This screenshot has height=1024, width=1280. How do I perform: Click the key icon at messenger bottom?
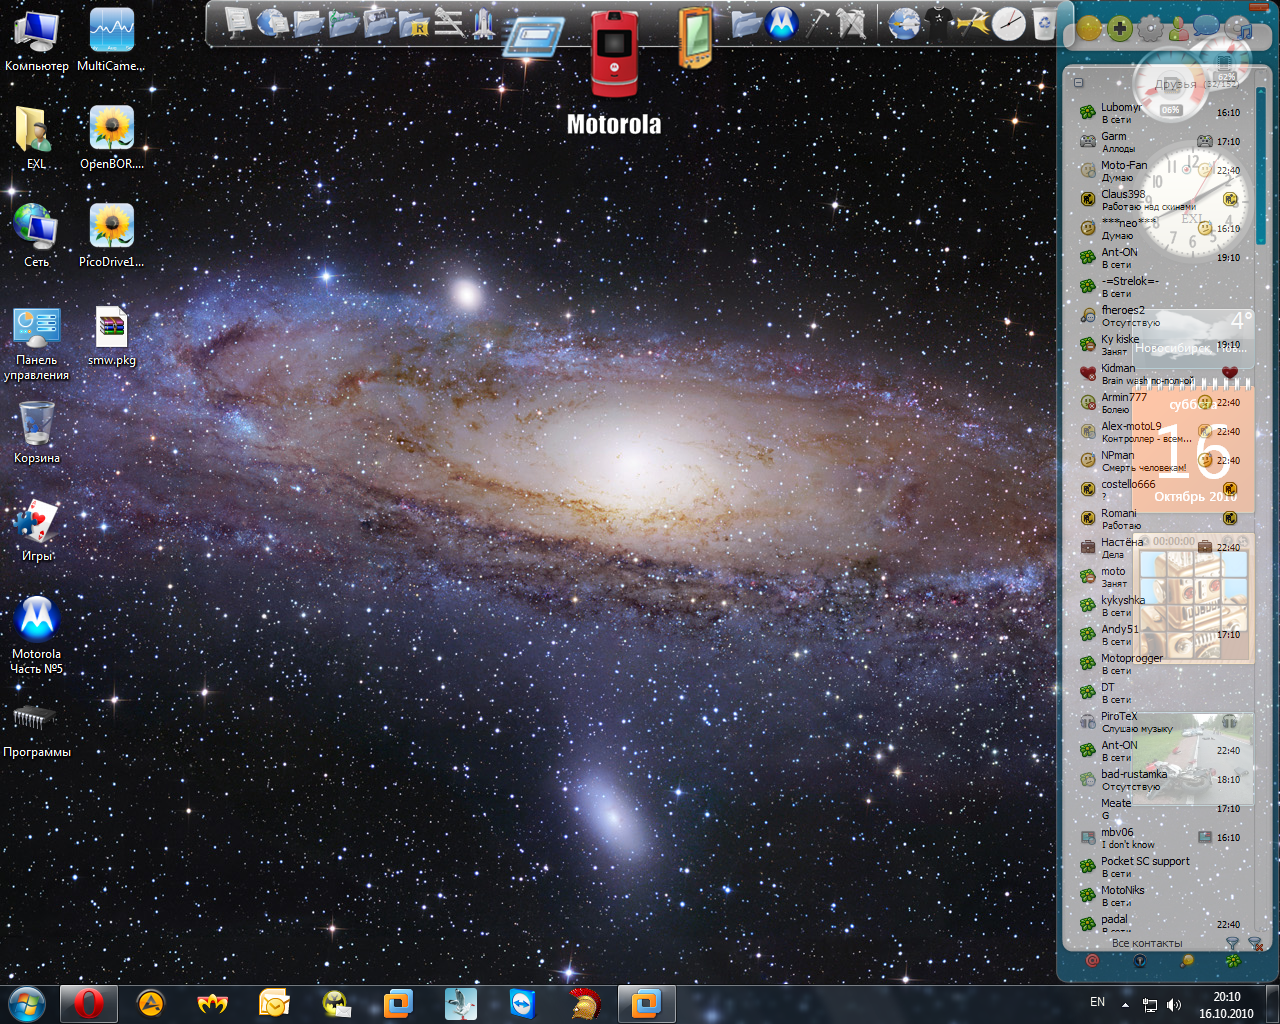point(1187,961)
